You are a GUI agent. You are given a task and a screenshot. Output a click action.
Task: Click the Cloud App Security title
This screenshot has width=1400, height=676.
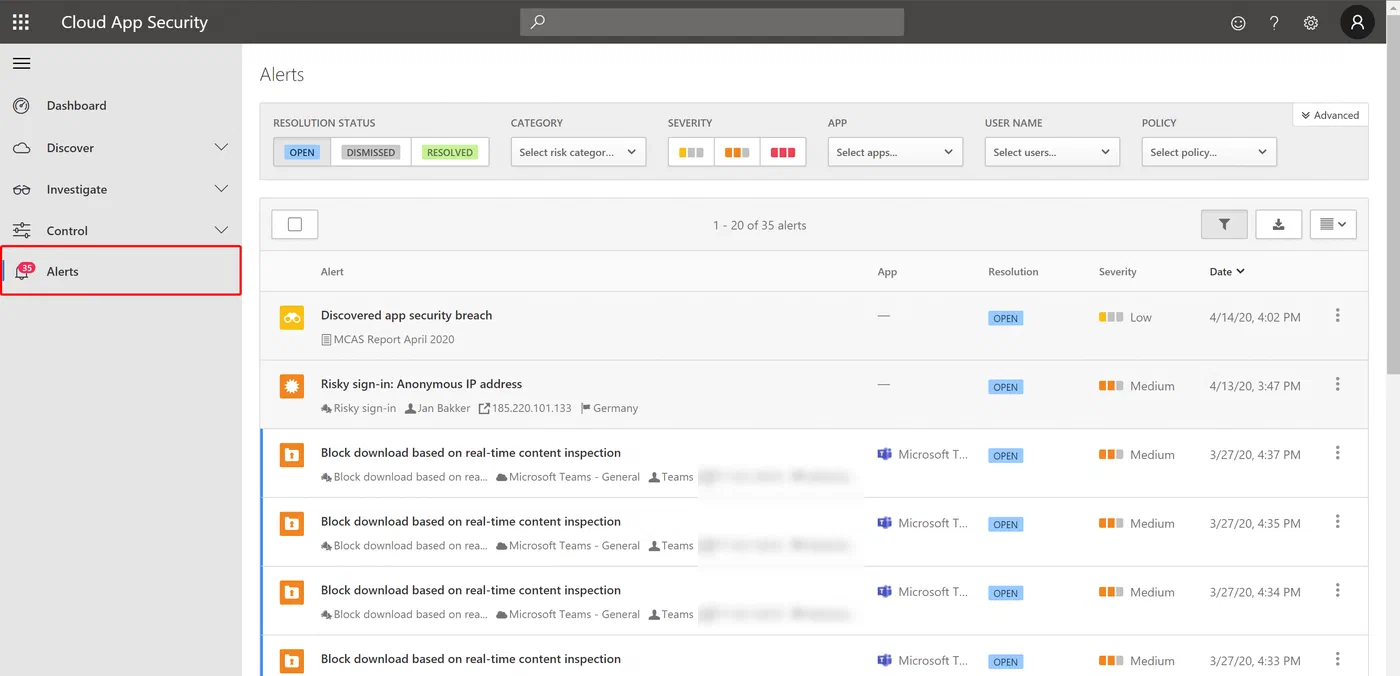[x=134, y=22]
